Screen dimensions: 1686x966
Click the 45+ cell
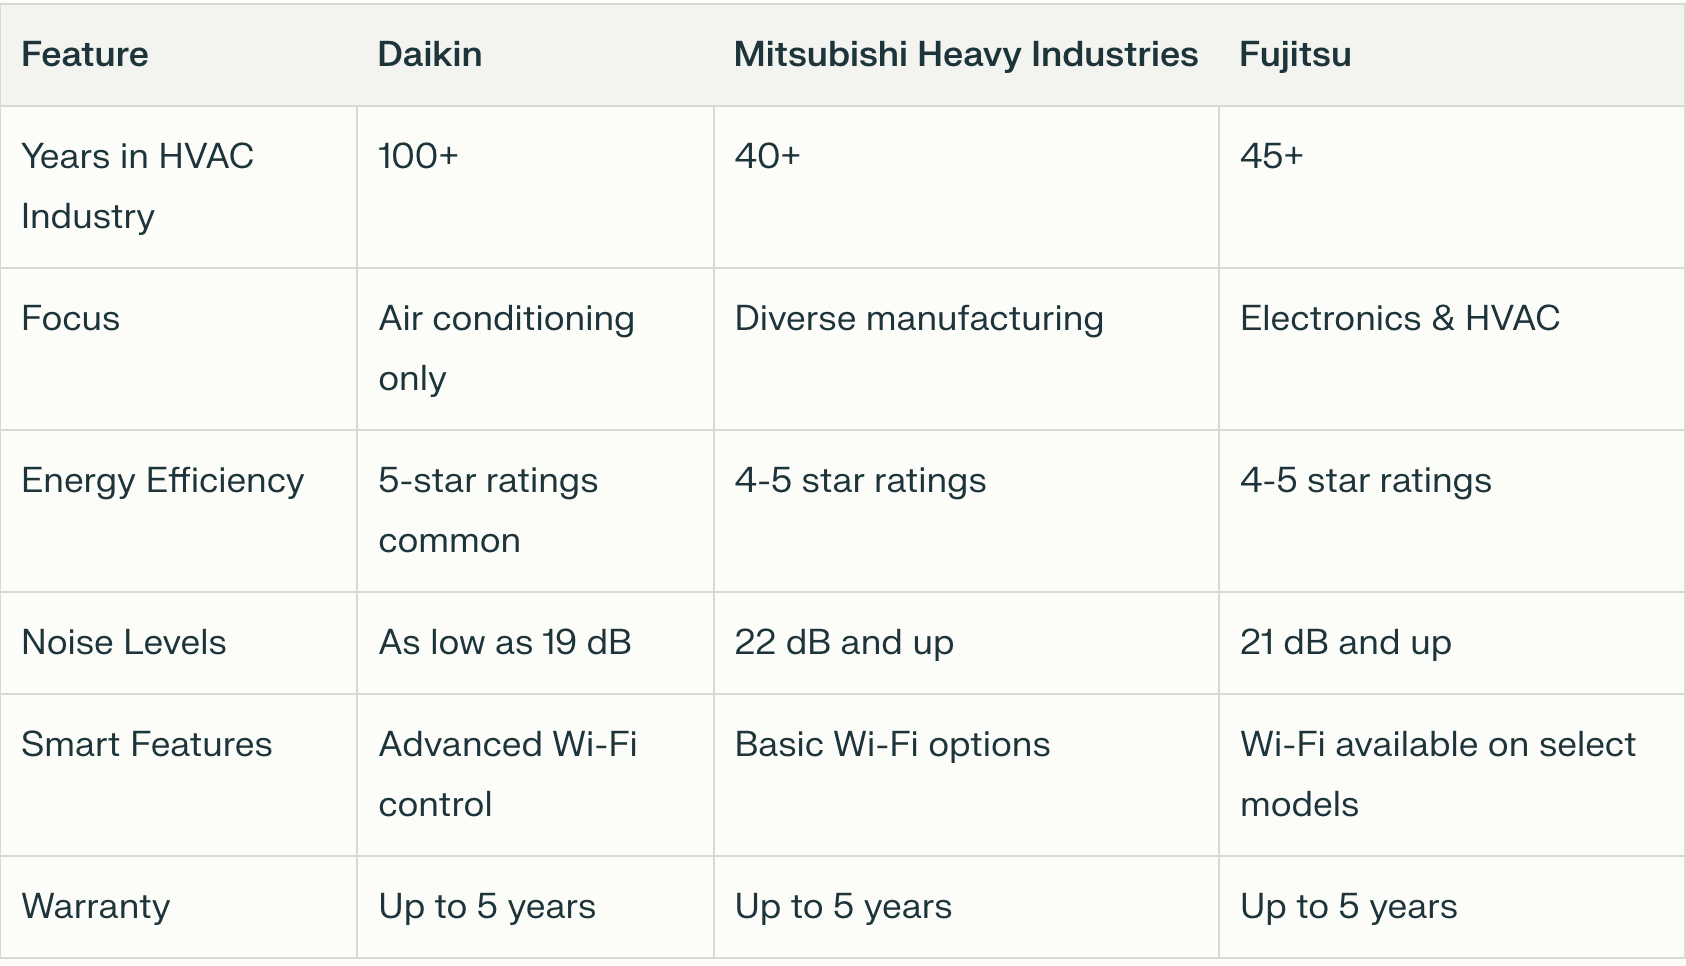1271,156
